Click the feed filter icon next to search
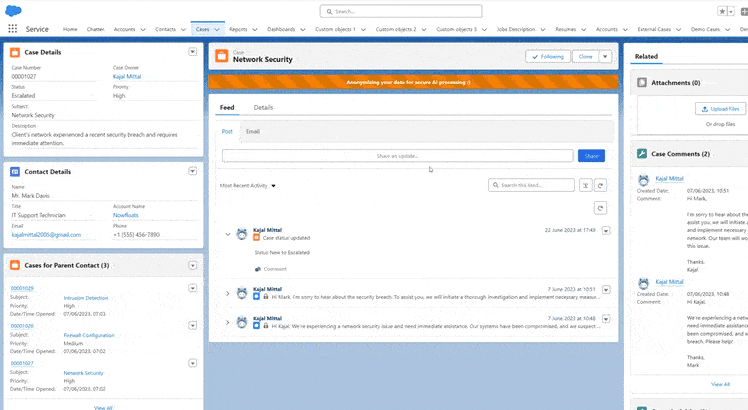The width and height of the screenshot is (748, 410). pos(585,185)
